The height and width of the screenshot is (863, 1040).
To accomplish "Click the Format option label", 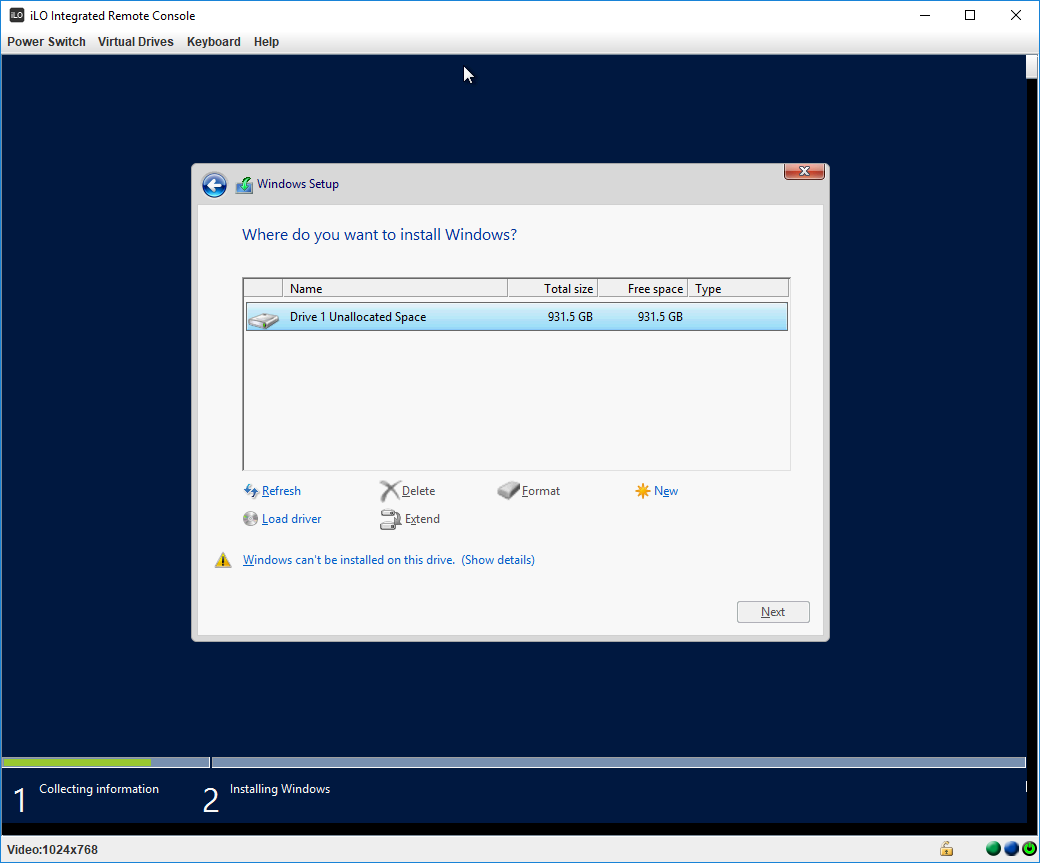I will [x=541, y=491].
